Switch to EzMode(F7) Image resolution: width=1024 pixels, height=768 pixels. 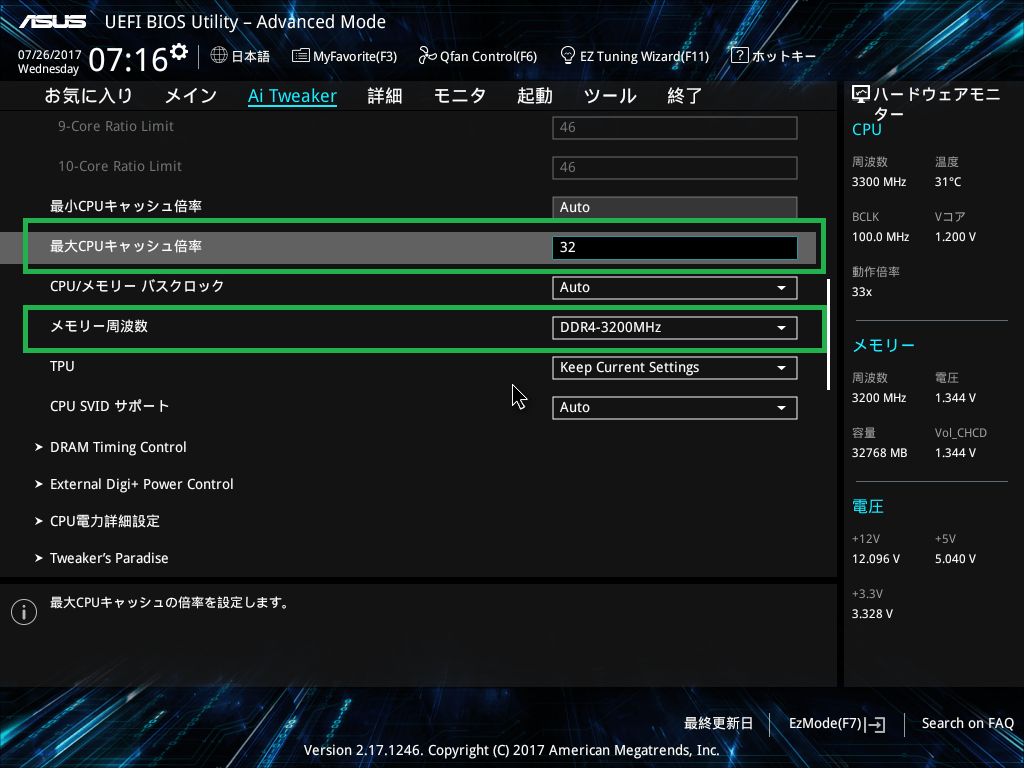pos(837,724)
